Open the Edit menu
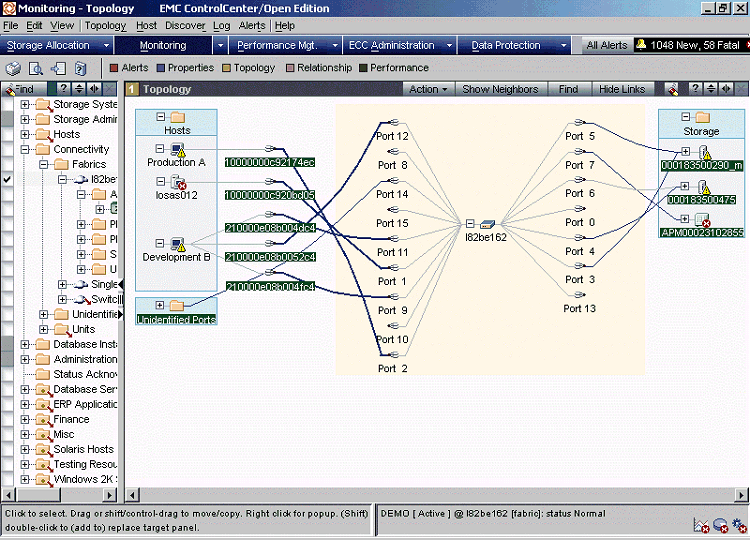 (34, 26)
